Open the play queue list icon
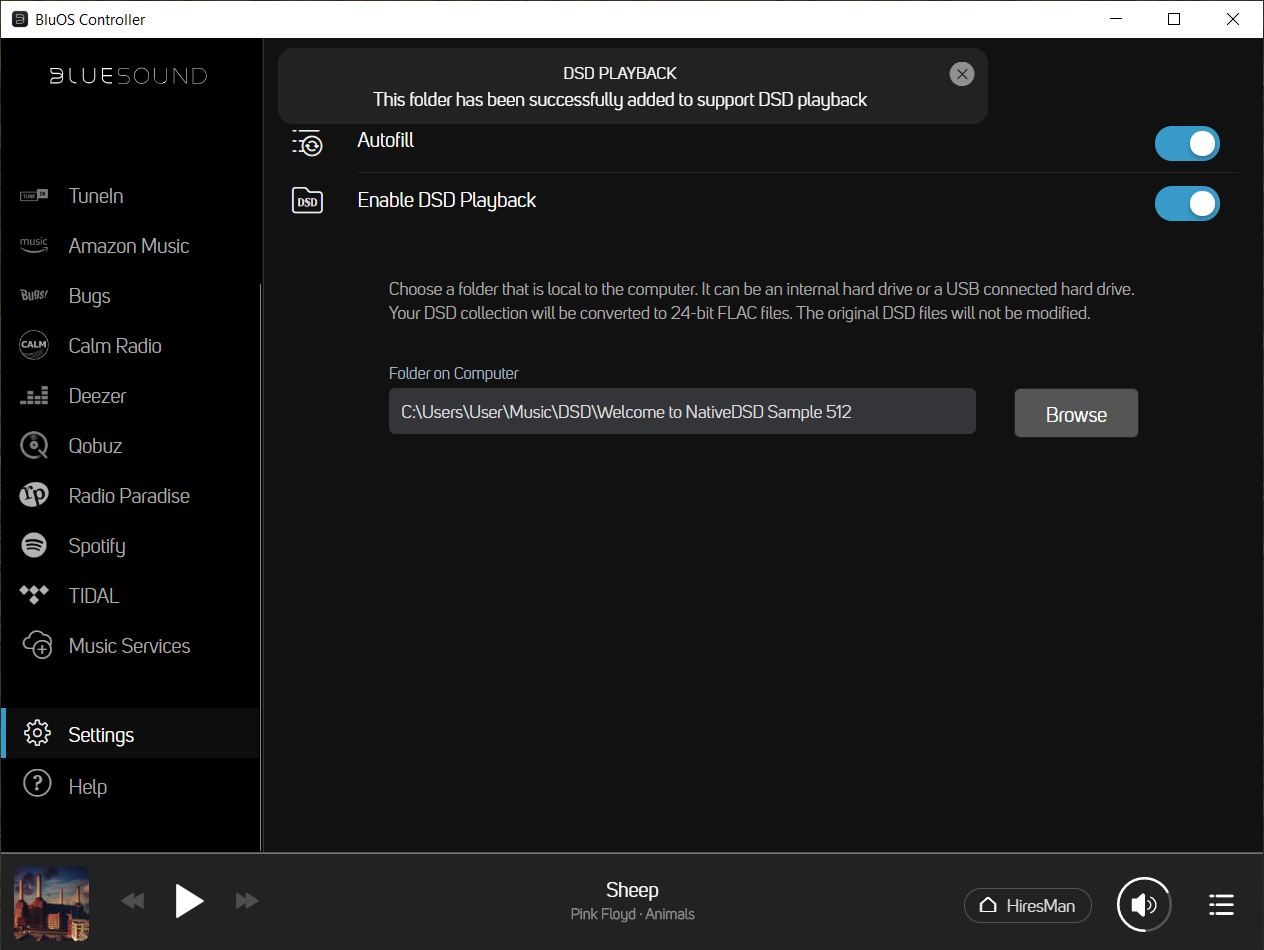The width and height of the screenshot is (1264, 950). (x=1220, y=905)
